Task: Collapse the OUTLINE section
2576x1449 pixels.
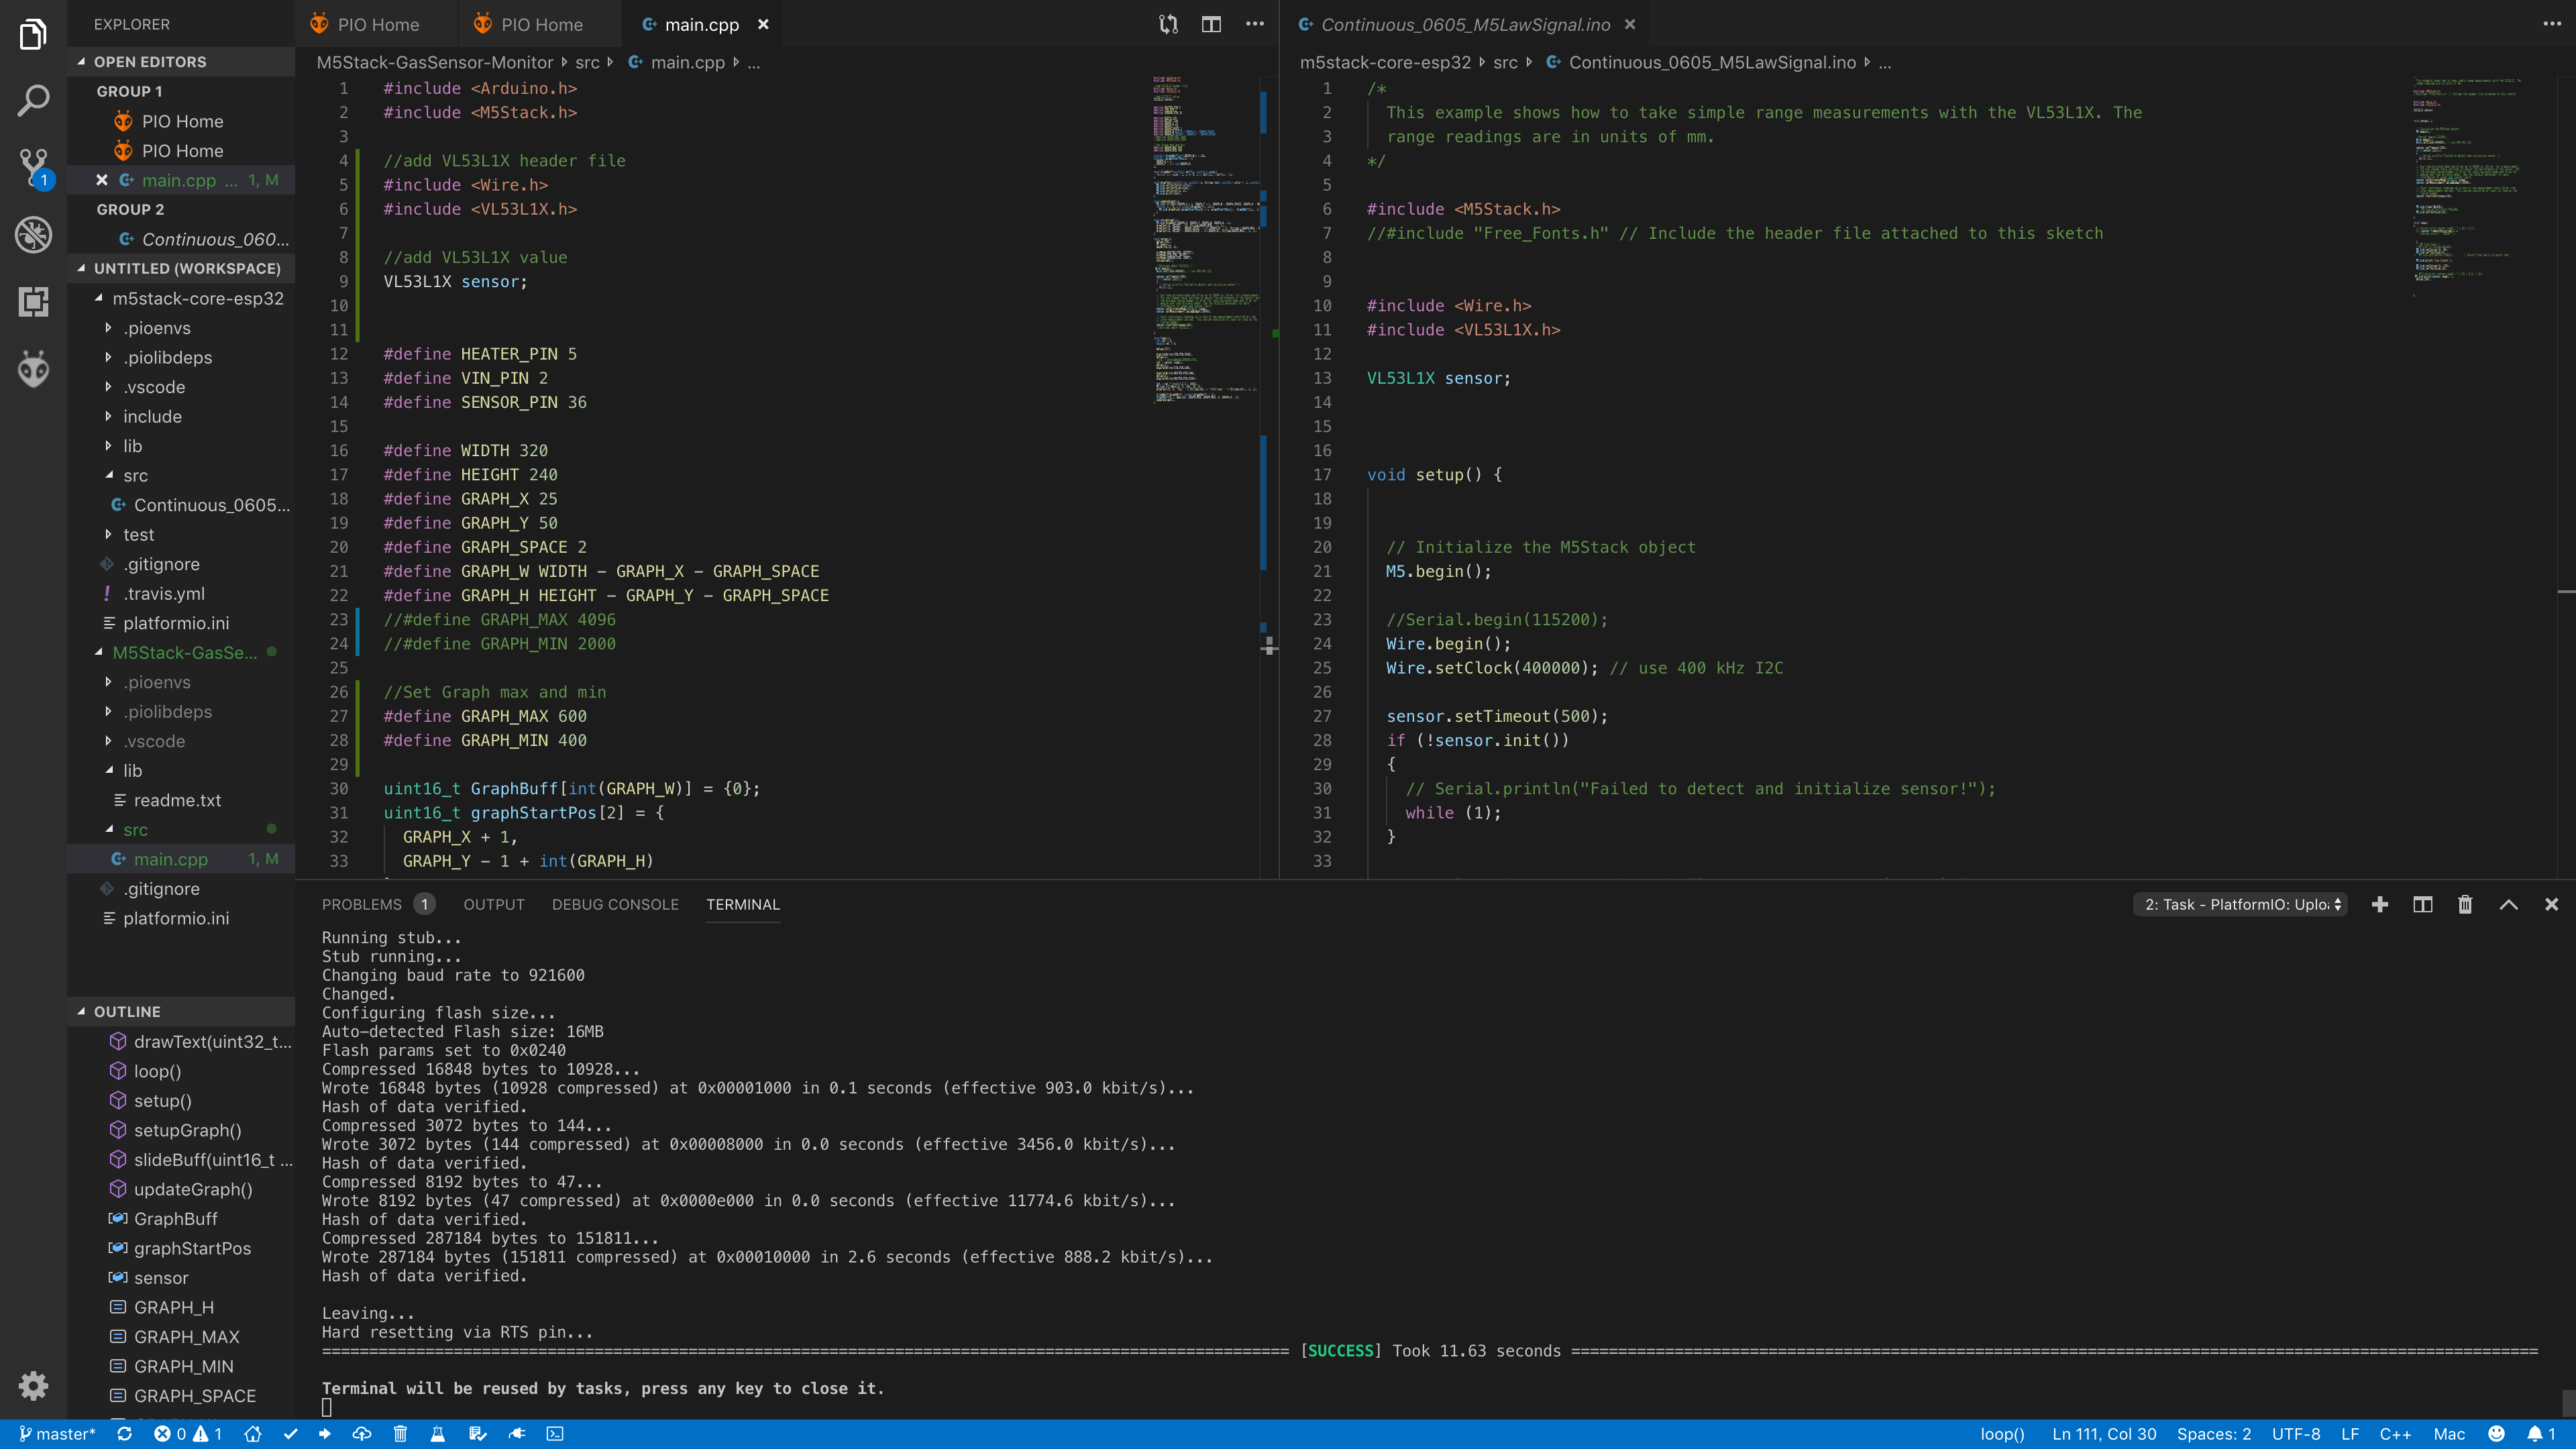Action: point(126,1011)
